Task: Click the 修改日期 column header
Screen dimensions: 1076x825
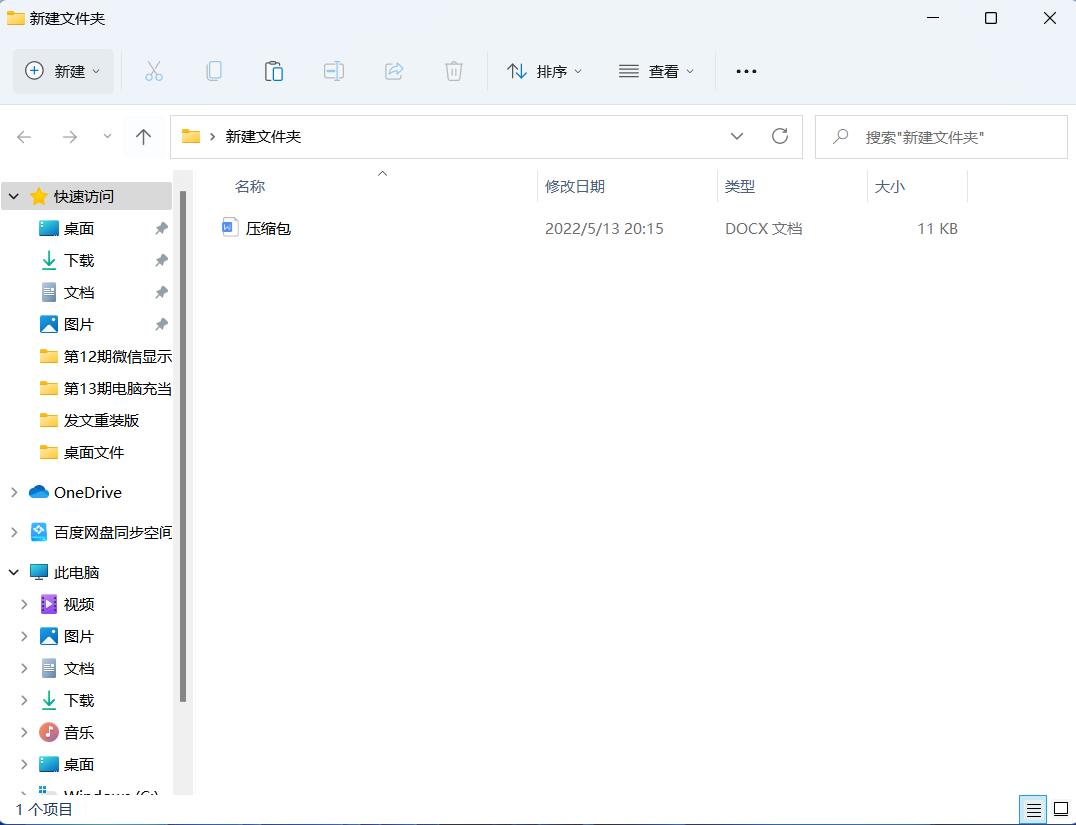Action: coord(575,186)
